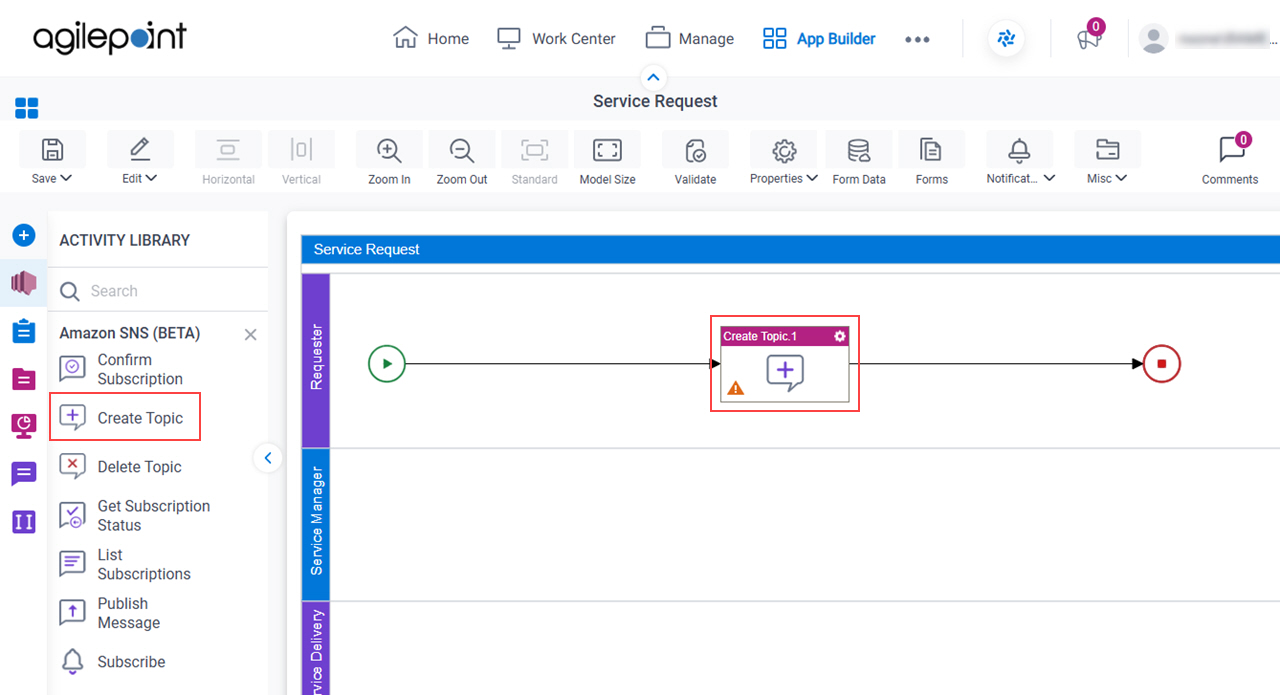Select the Standard size icon
The image size is (1280, 695).
pos(535,150)
